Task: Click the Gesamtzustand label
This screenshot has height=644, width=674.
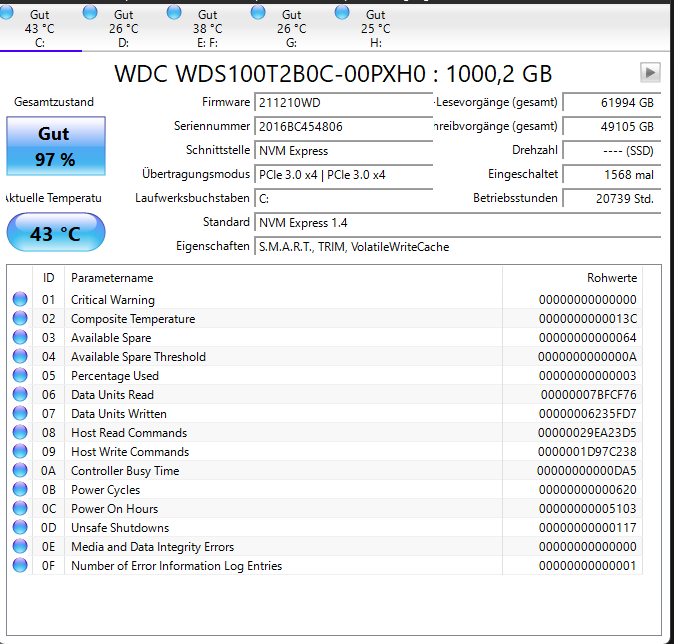Action: click(54, 102)
